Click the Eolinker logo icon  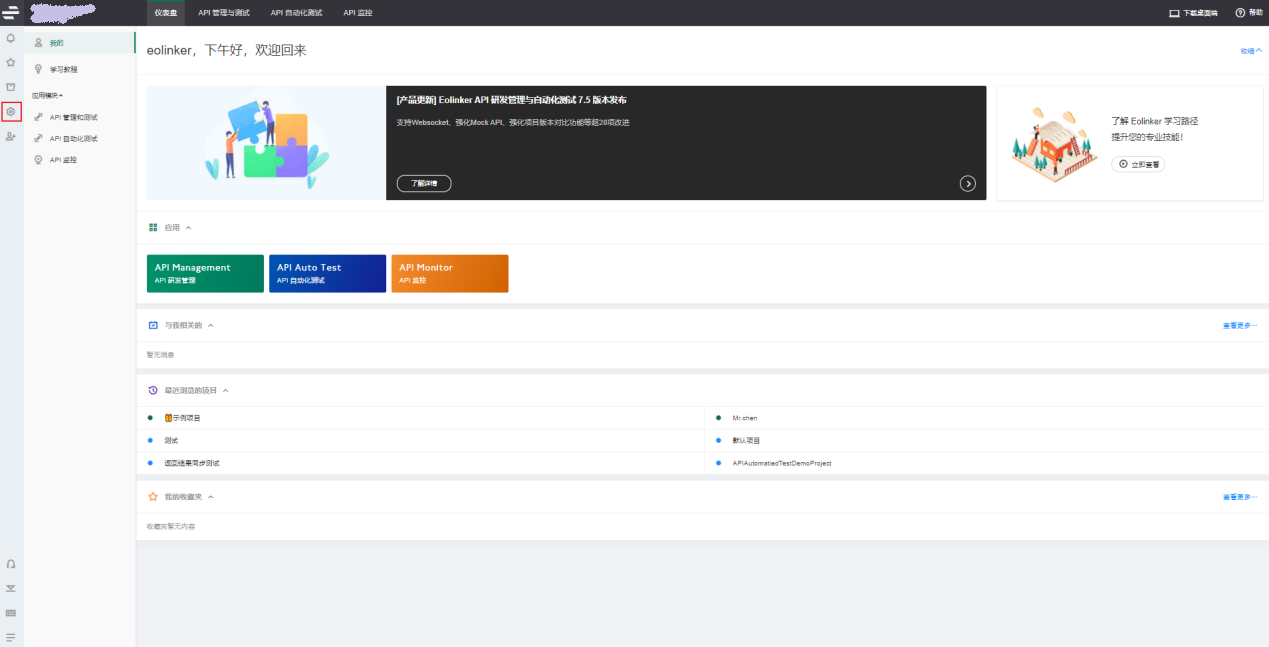pyautogui.click(x=11, y=12)
